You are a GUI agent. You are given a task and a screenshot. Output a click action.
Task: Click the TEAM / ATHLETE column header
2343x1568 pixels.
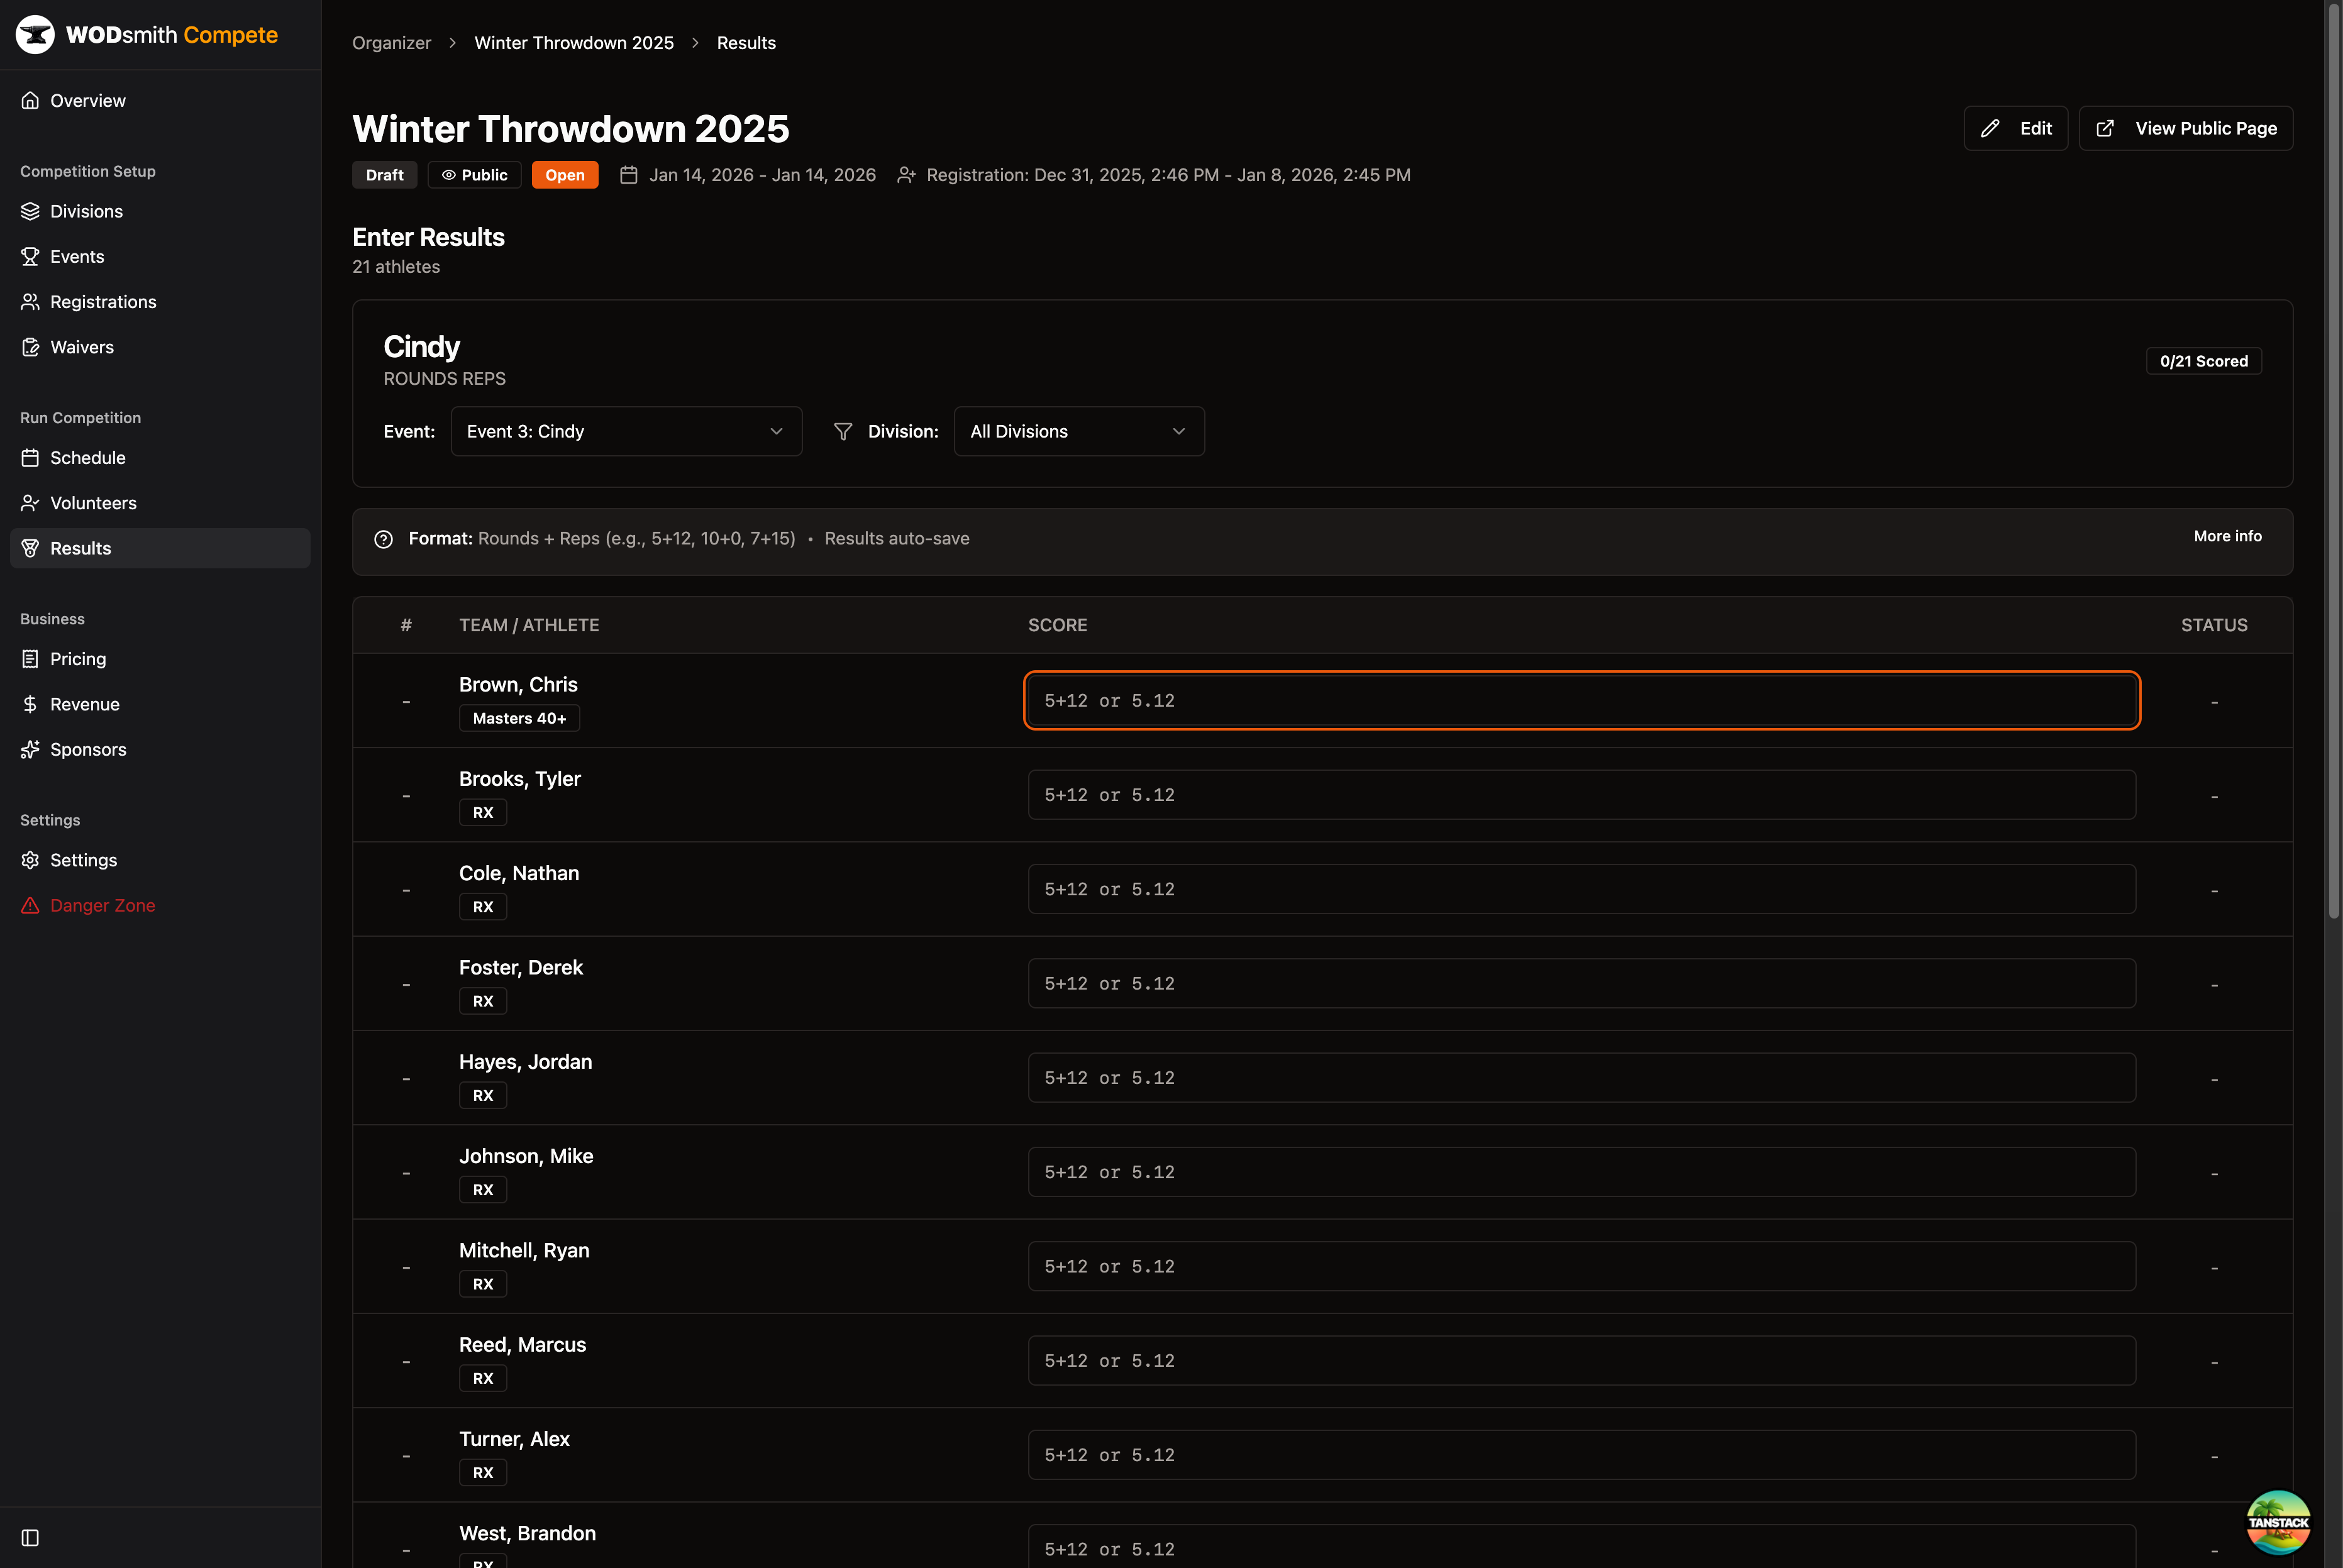[x=529, y=625]
